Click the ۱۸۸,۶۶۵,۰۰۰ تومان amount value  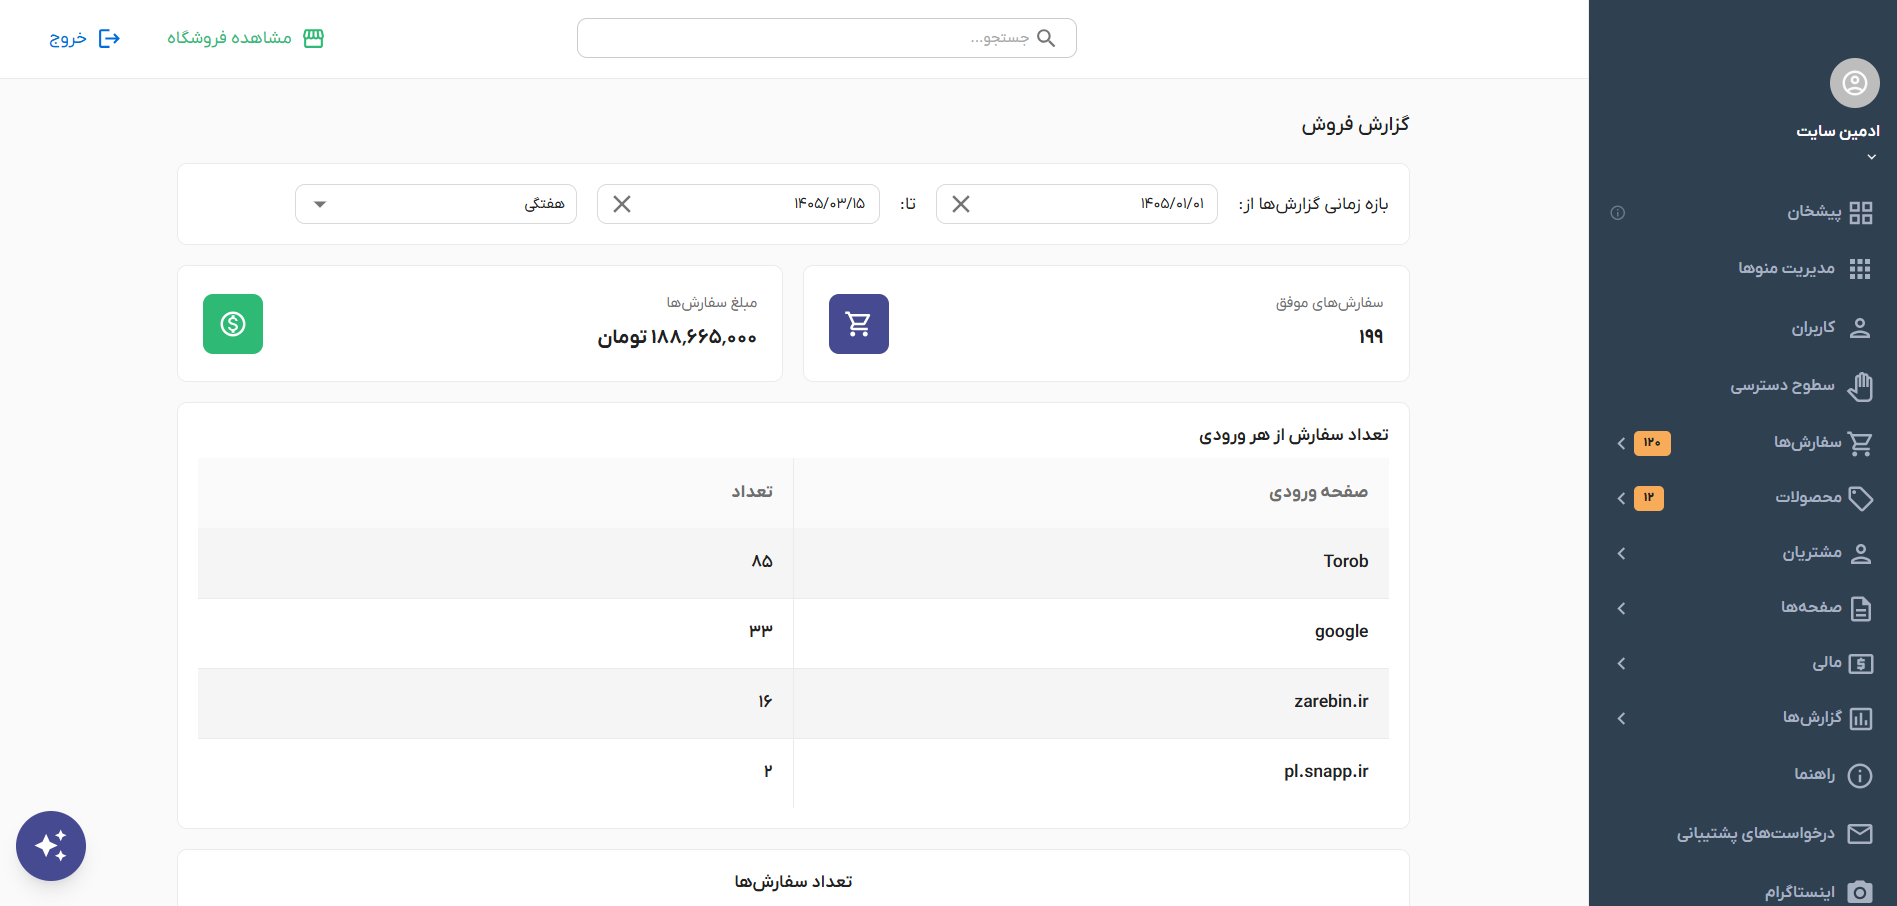(x=677, y=337)
